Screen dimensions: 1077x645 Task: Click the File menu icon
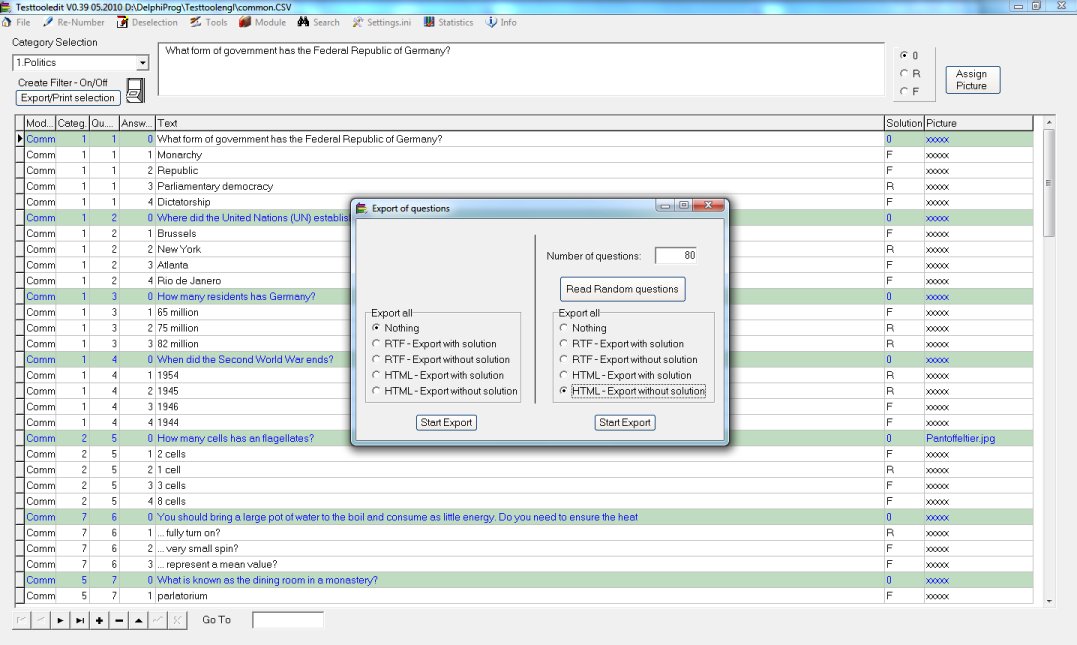click(x=7, y=22)
